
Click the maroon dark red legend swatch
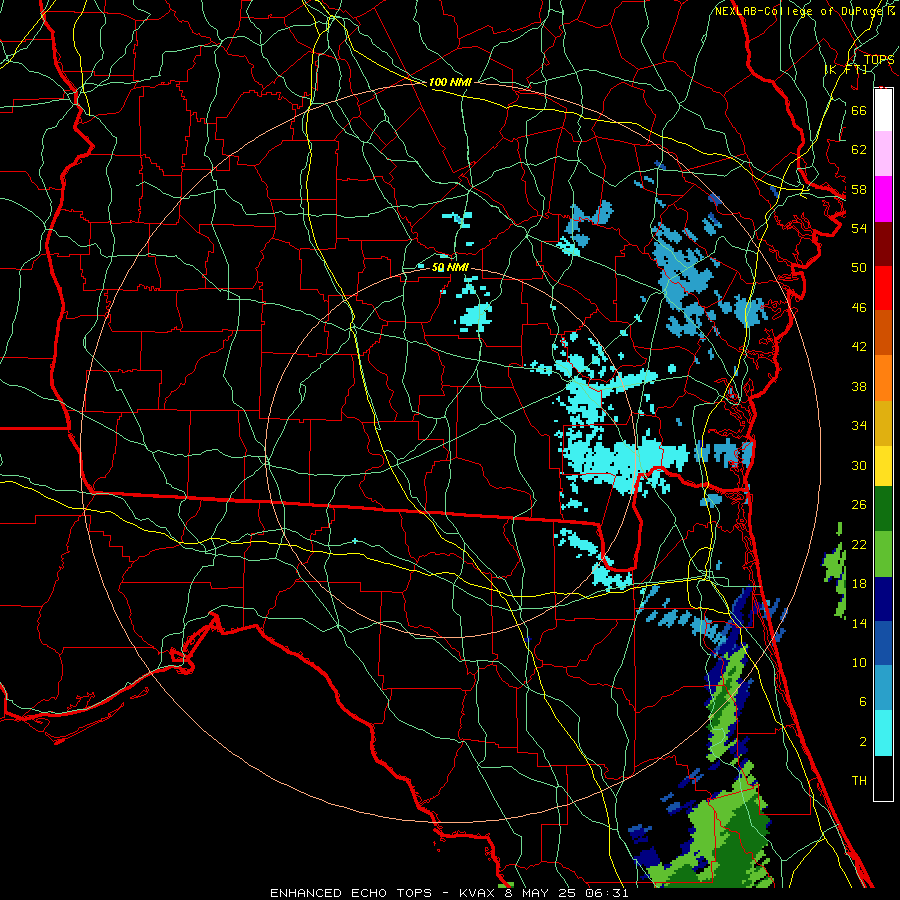[883, 244]
